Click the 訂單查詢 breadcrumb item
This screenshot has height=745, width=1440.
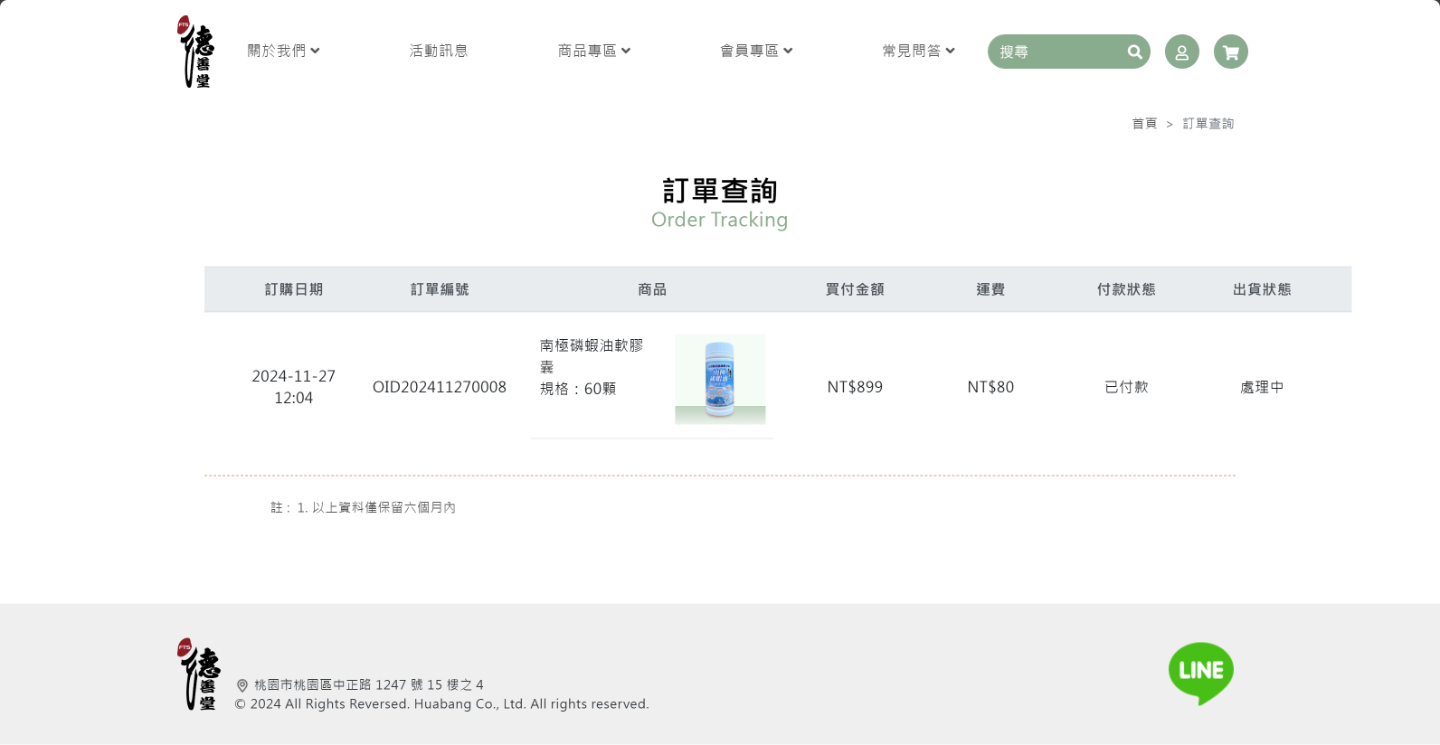pyautogui.click(x=1208, y=124)
